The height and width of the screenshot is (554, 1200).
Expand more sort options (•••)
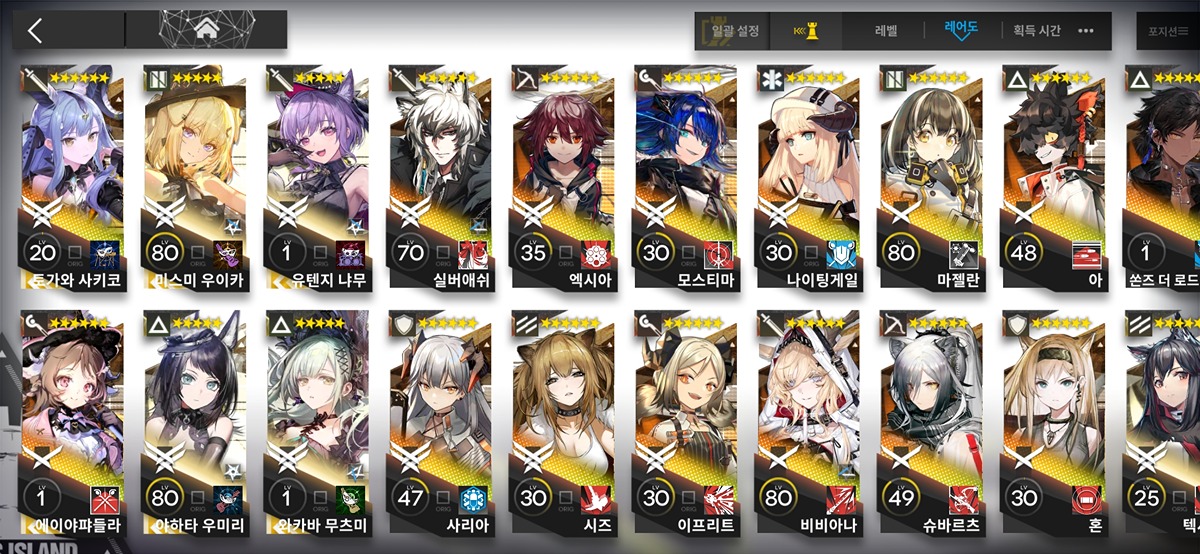1086,31
